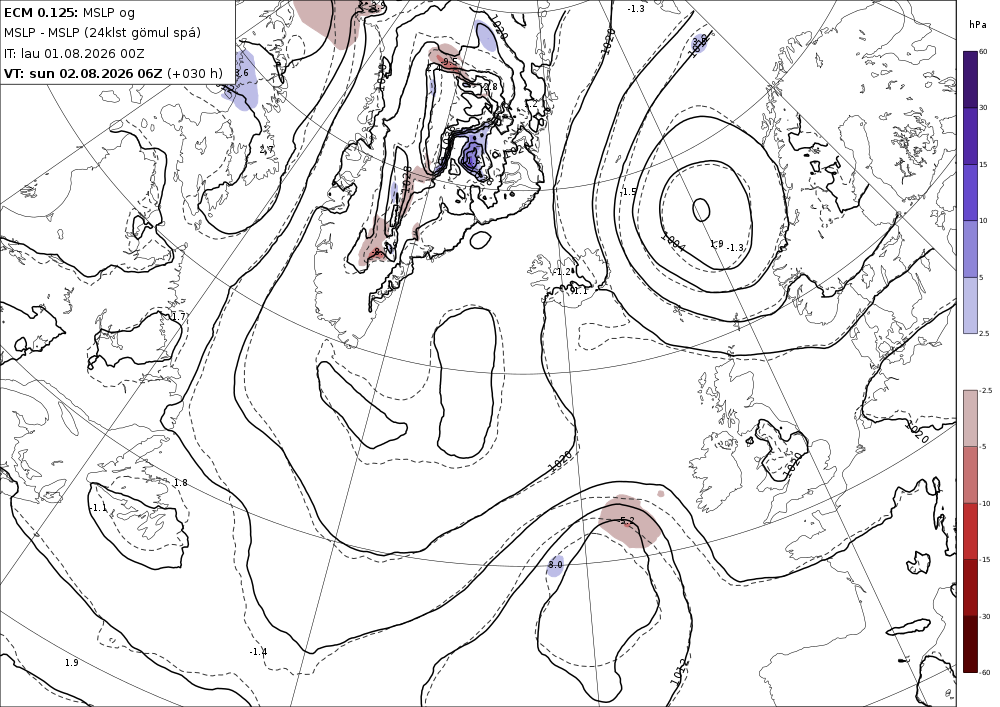Click the palest 2.5–5 hPa legend band
The height and width of the screenshot is (707, 1000).
pyautogui.click(x=969, y=305)
